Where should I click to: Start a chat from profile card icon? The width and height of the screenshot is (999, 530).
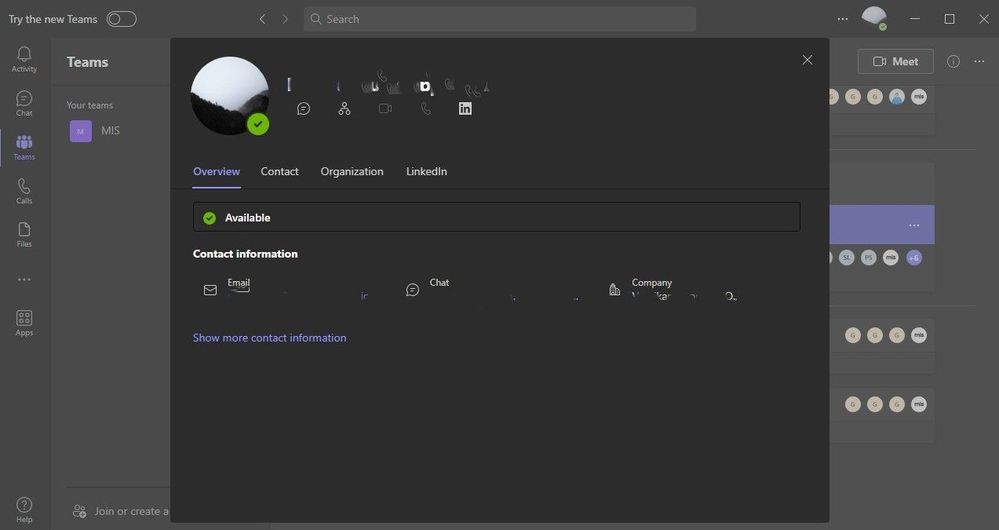(304, 109)
